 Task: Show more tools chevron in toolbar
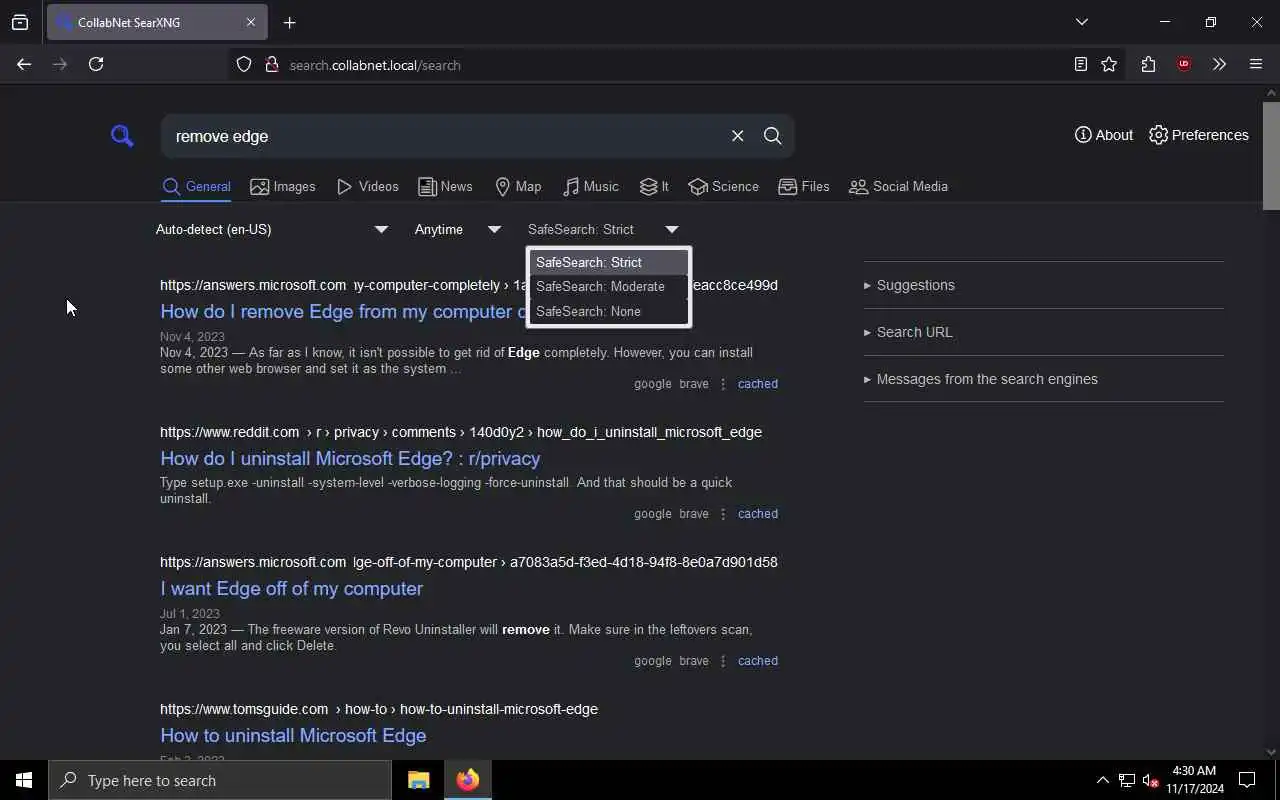click(1219, 64)
